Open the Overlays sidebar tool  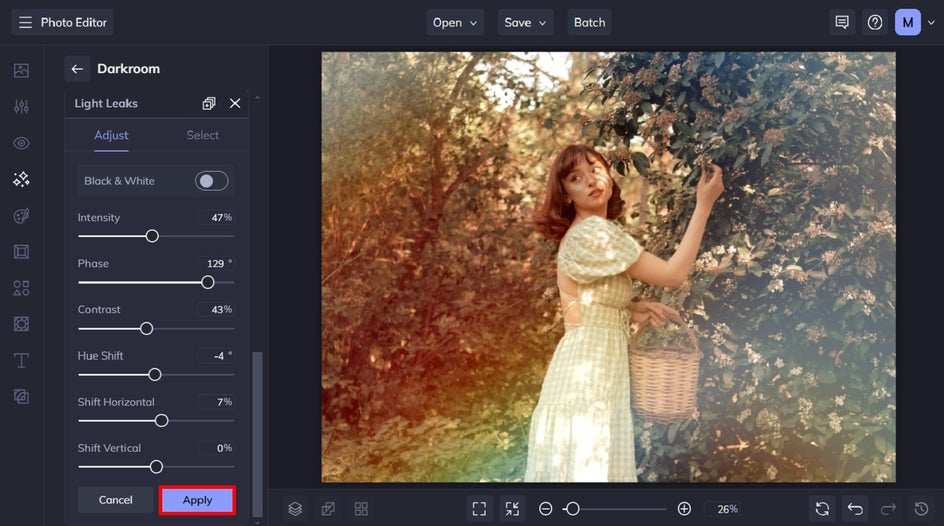21,324
